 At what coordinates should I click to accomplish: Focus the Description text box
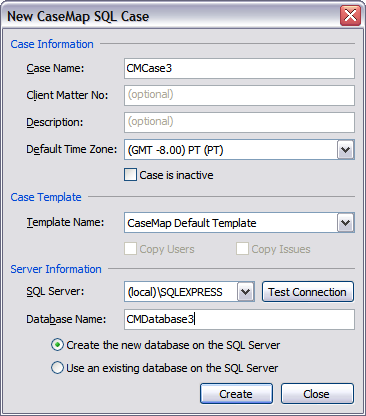(x=239, y=122)
